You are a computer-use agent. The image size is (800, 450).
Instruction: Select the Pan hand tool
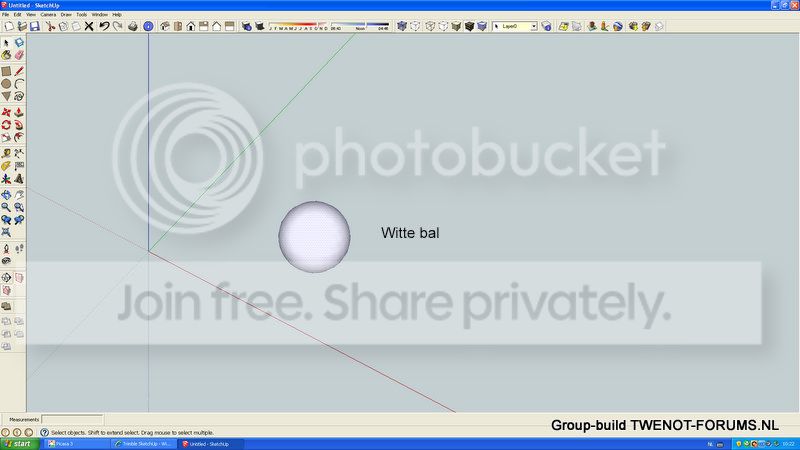click(x=19, y=195)
